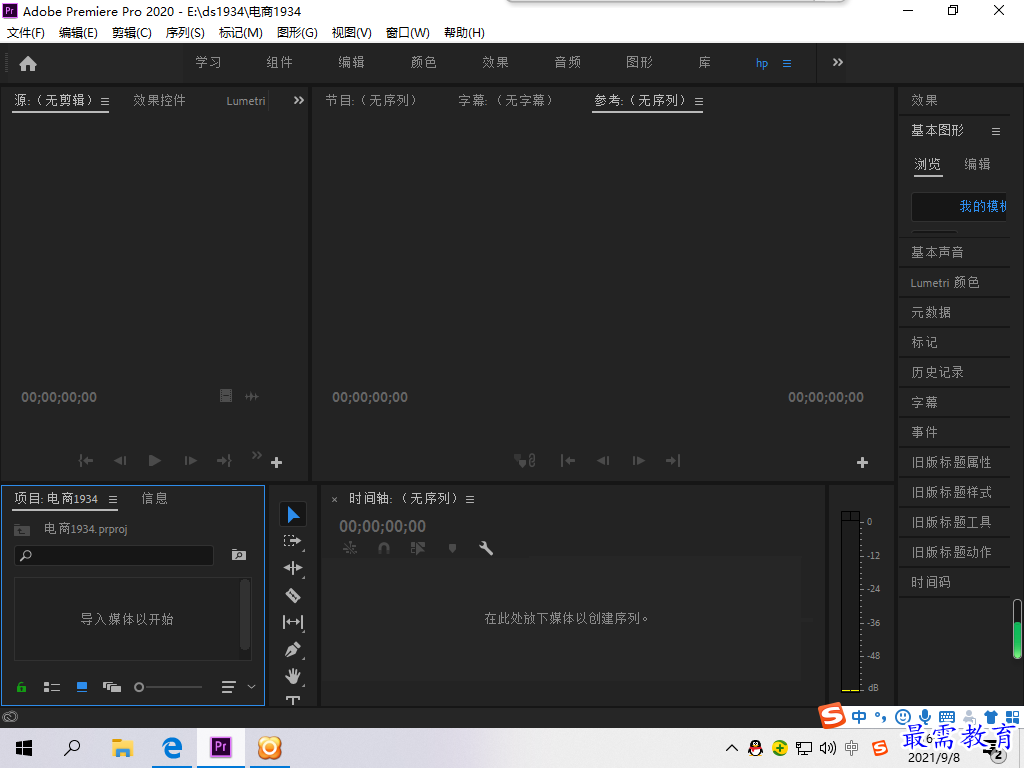Select the Ripple Edit tool
Viewport: 1024px width, 768px height.
pos(293,568)
